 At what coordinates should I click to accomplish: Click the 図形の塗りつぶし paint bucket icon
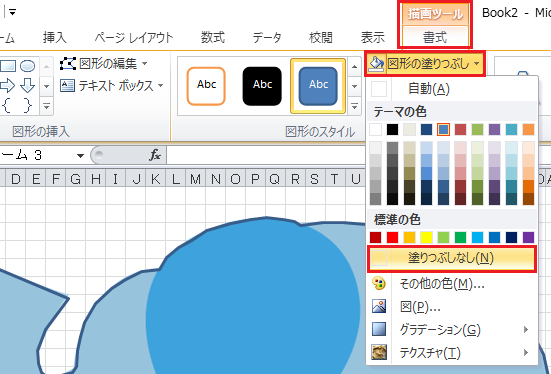(x=376, y=64)
